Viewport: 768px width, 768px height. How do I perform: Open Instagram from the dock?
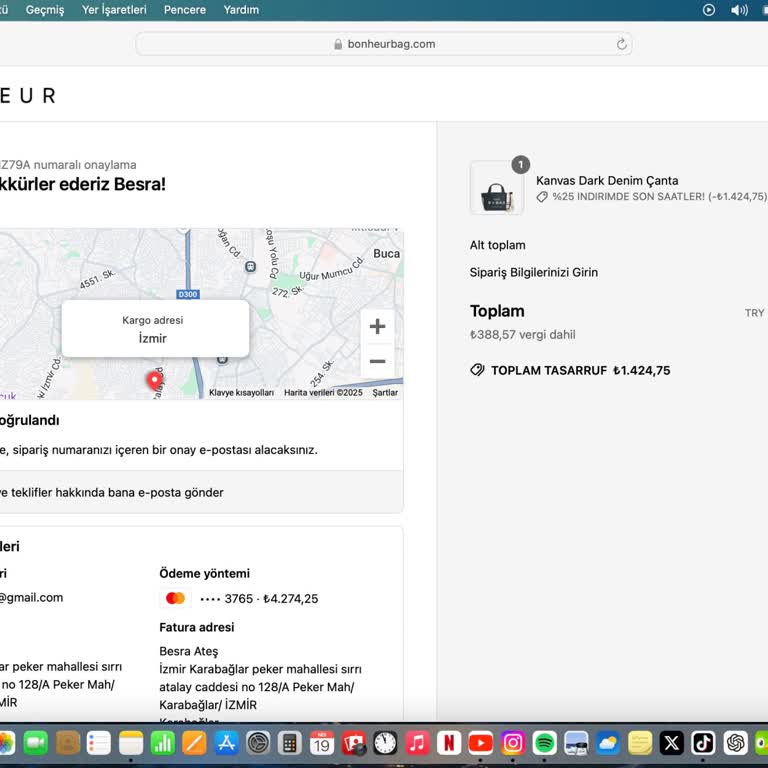(512, 743)
